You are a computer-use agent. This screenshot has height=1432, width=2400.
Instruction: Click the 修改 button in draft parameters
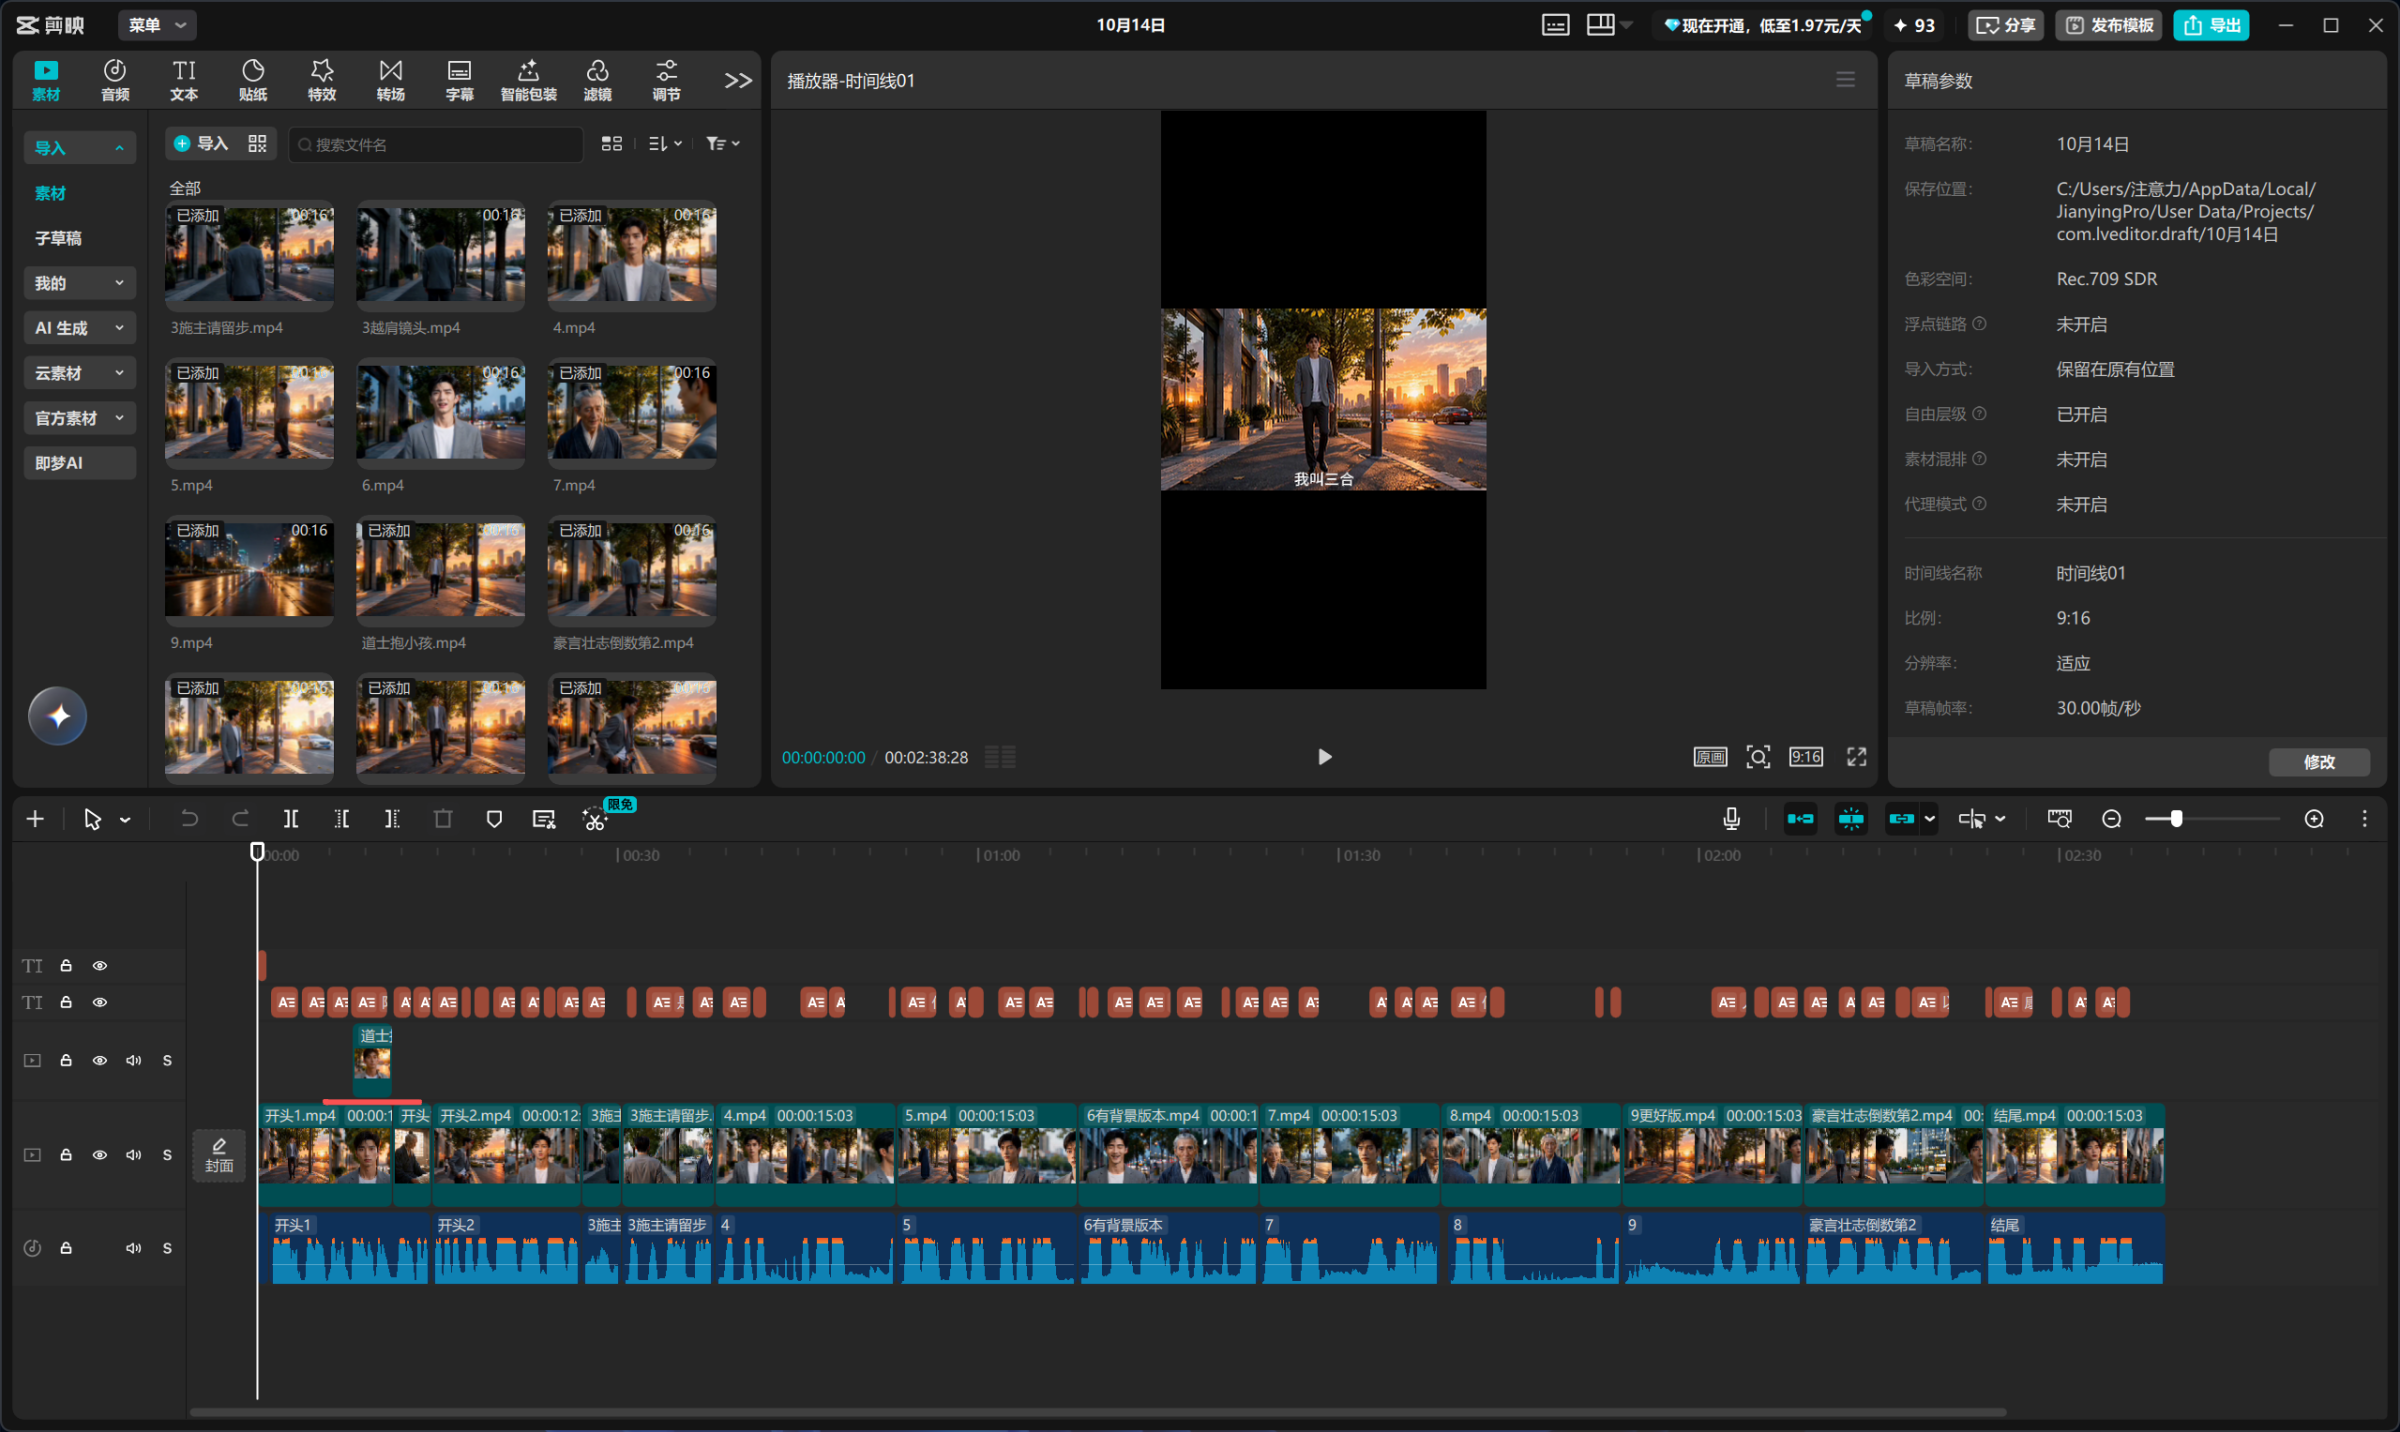2319,762
